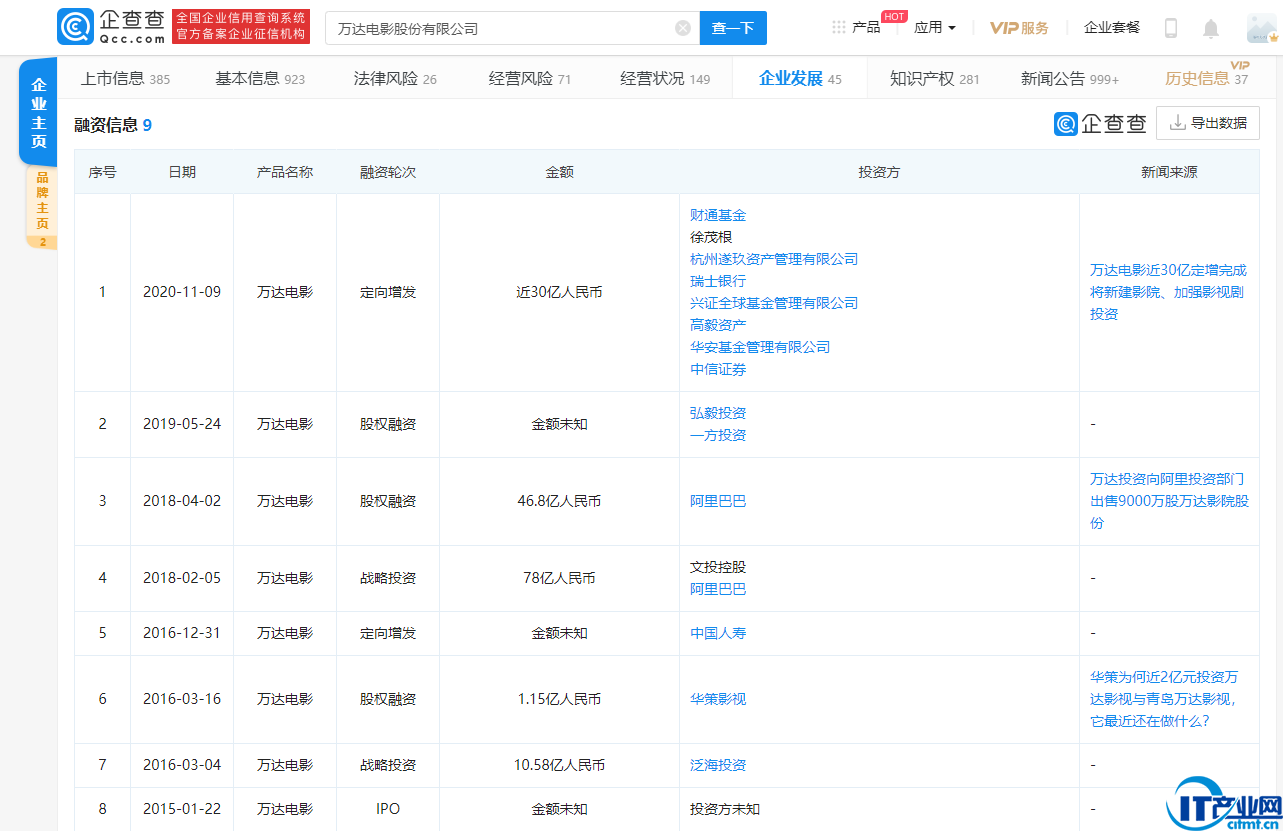Open investor link 高毅资产

click(x=718, y=325)
